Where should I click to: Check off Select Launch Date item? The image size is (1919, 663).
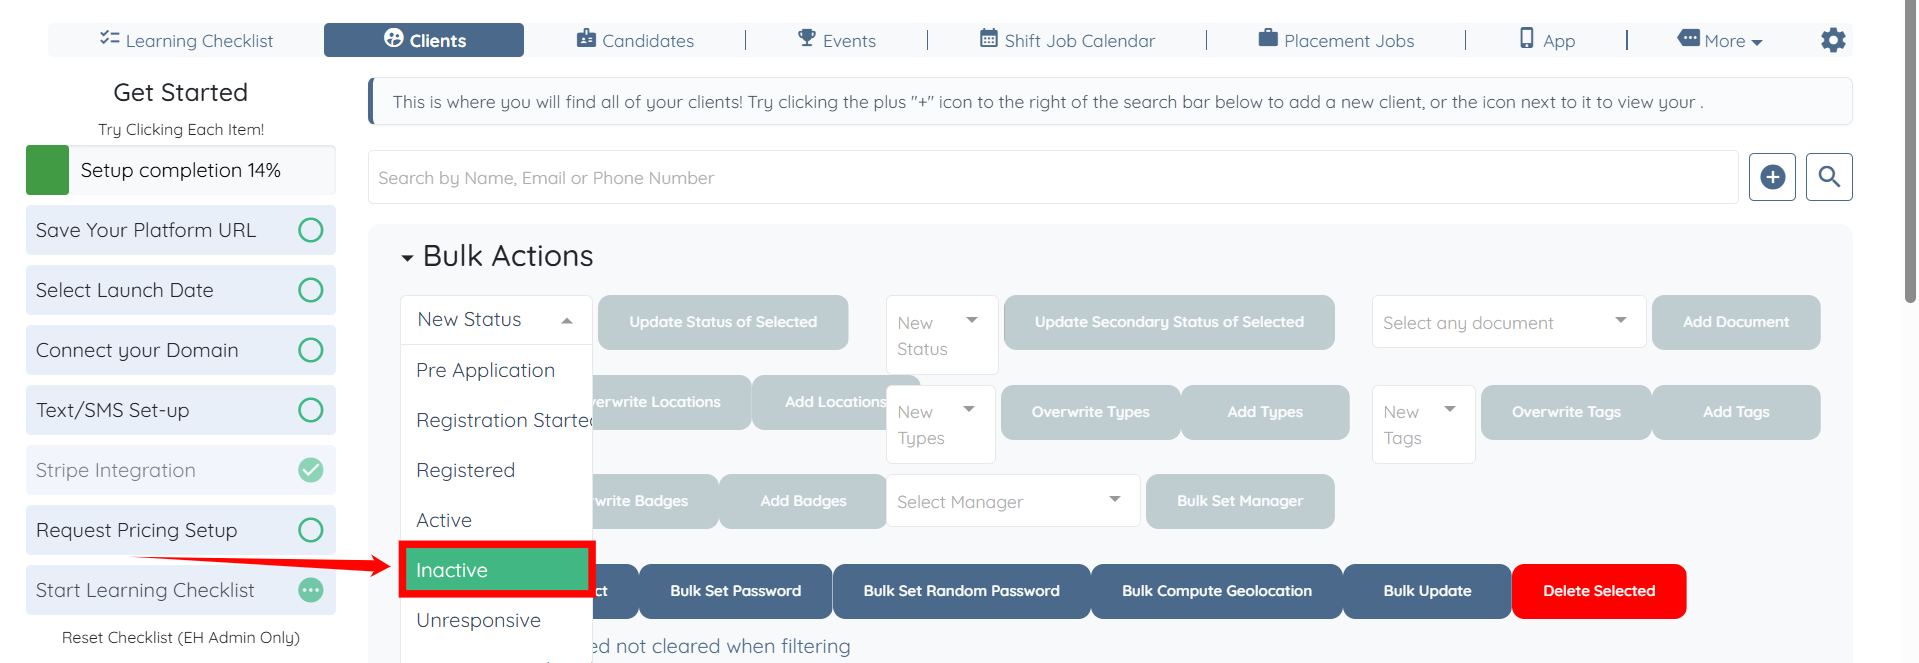tap(311, 290)
